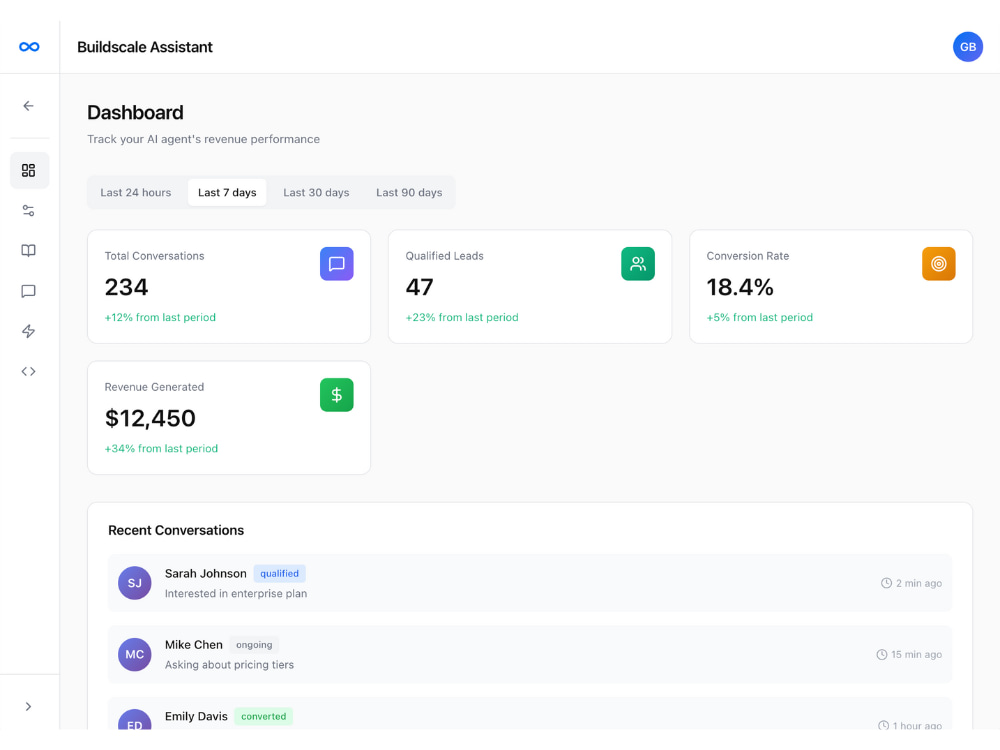Click the 15 min ago timestamp
The width and height of the screenshot is (1000, 750).
tap(916, 654)
